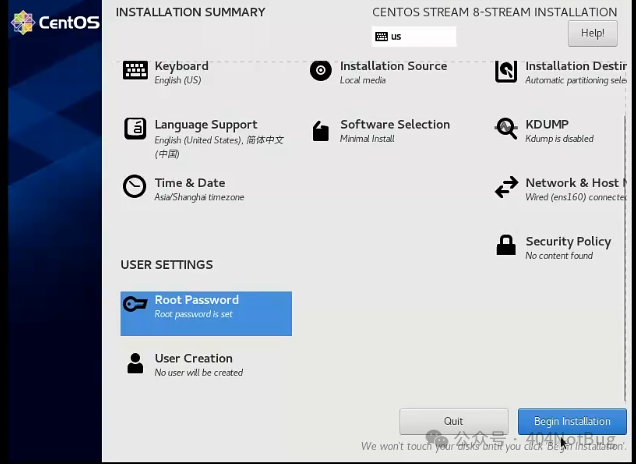Open Language Support via its icon
The image size is (636, 464).
(135, 129)
